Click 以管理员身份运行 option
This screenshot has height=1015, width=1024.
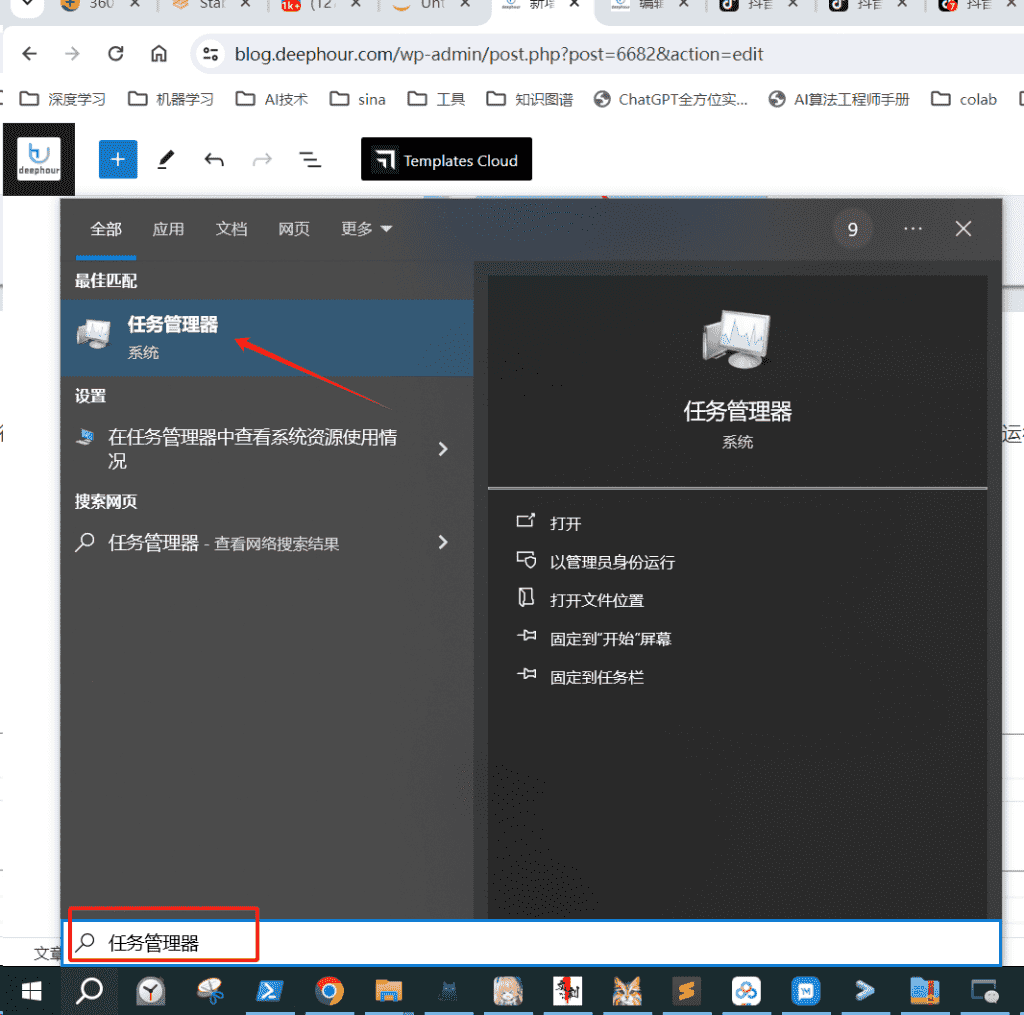tap(611, 562)
